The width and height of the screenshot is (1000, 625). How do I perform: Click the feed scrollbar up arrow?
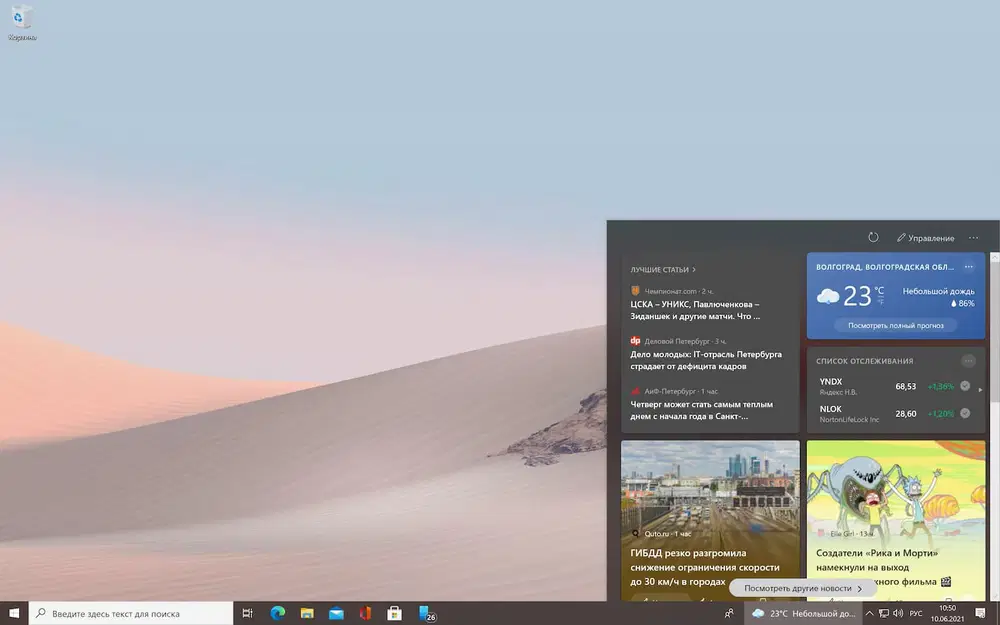pyautogui.click(x=994, y=256)
